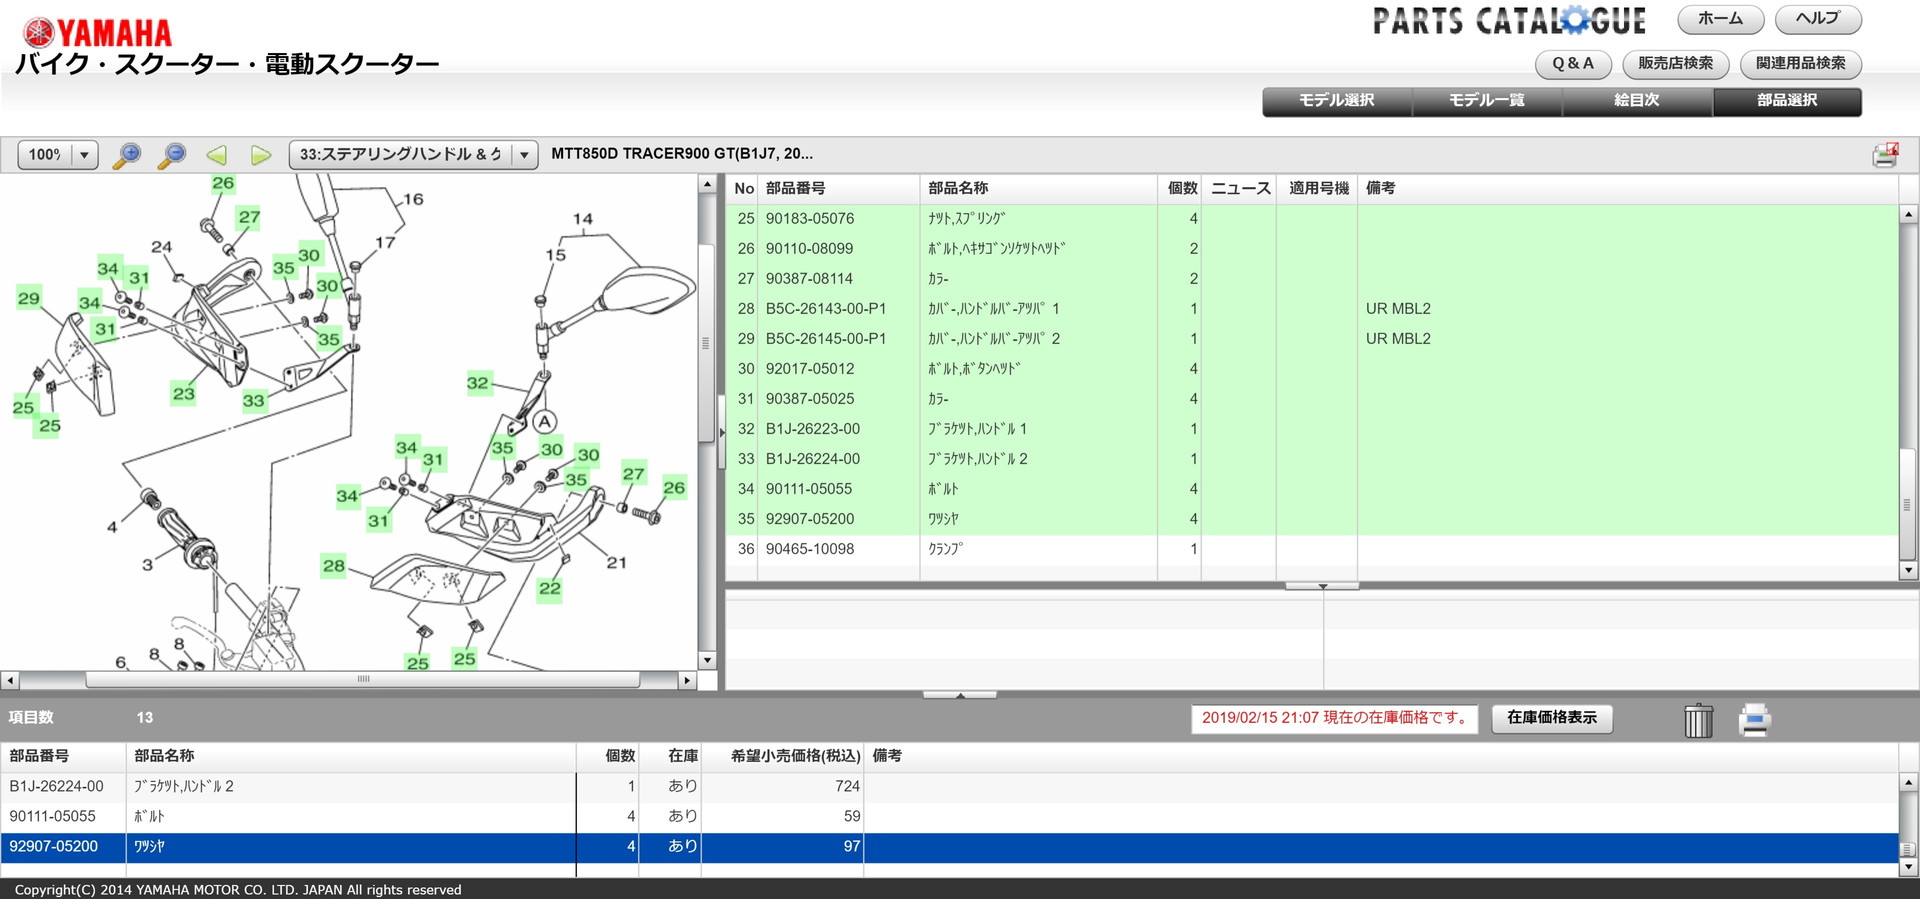The height and width of the screenshot is (899, 1920).
Task: Open the 33:ステアリングハンドル diagram dropdown
Action: coord(414,154)
